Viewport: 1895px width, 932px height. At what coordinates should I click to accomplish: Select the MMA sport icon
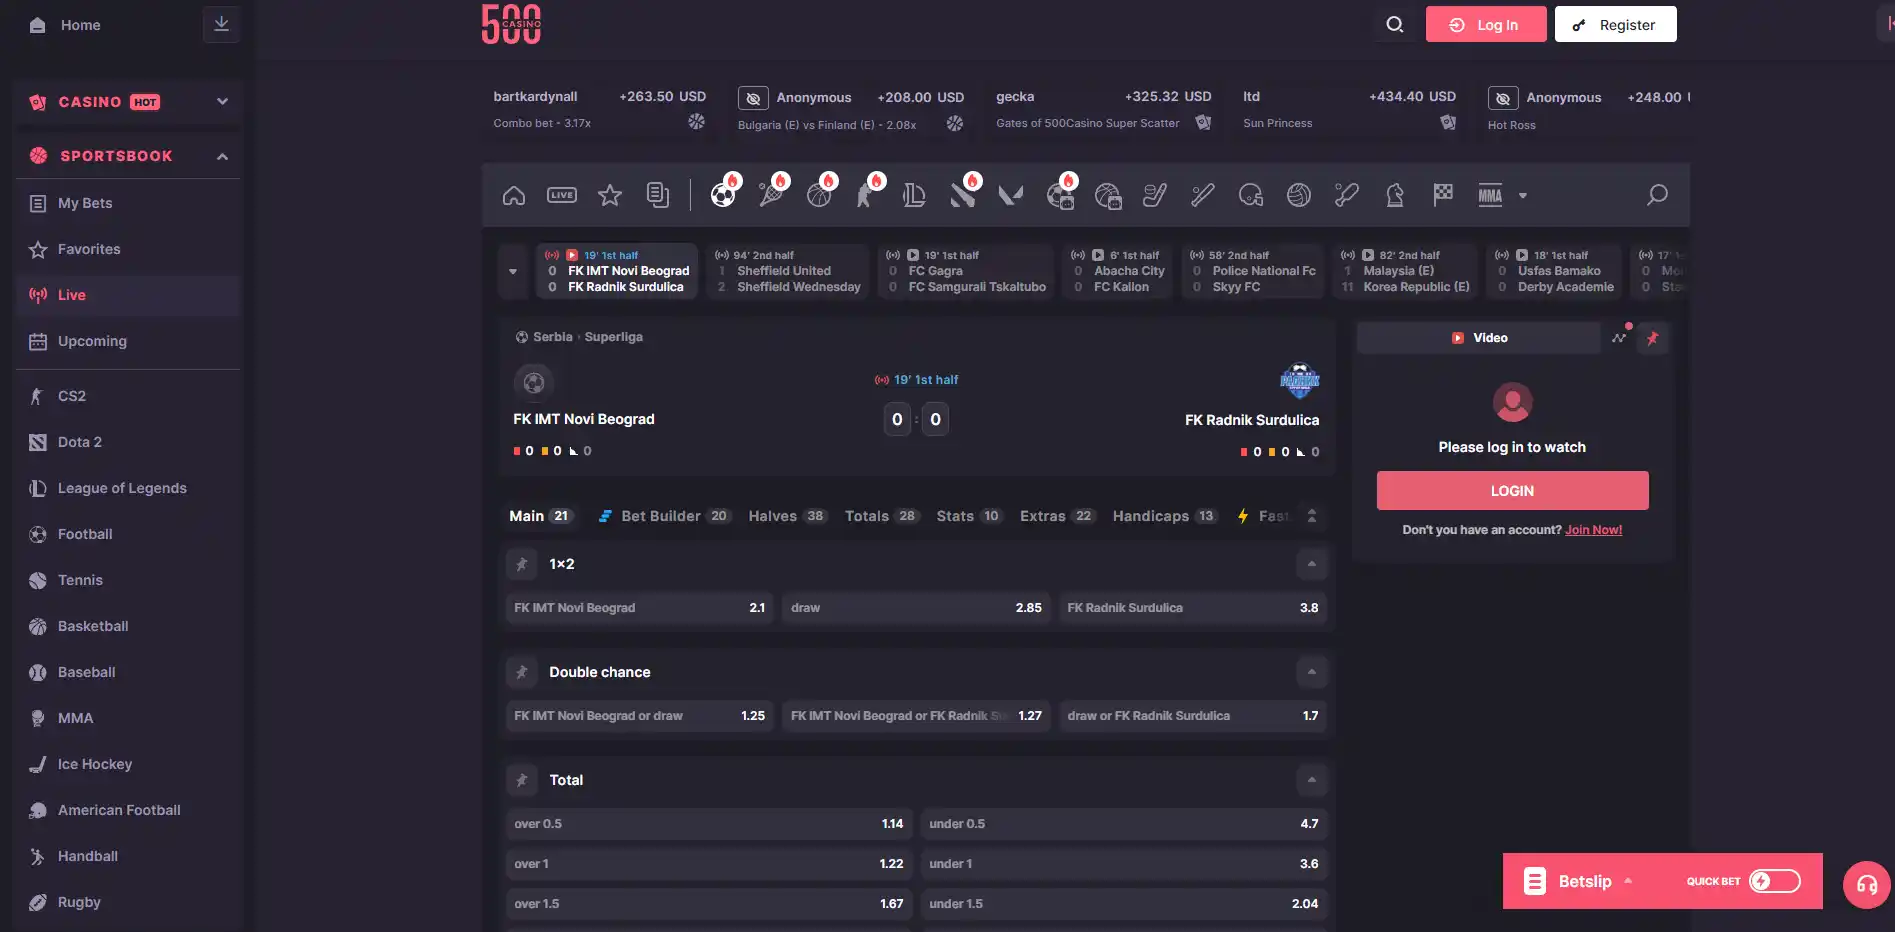coord(1490,195)
